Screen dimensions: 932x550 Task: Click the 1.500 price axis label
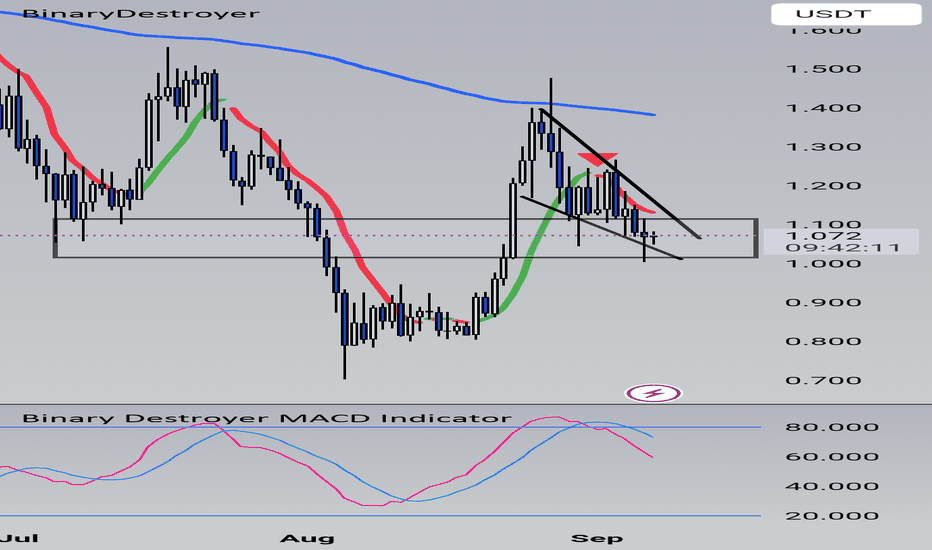pyautogui.click(x=823, y=69)
